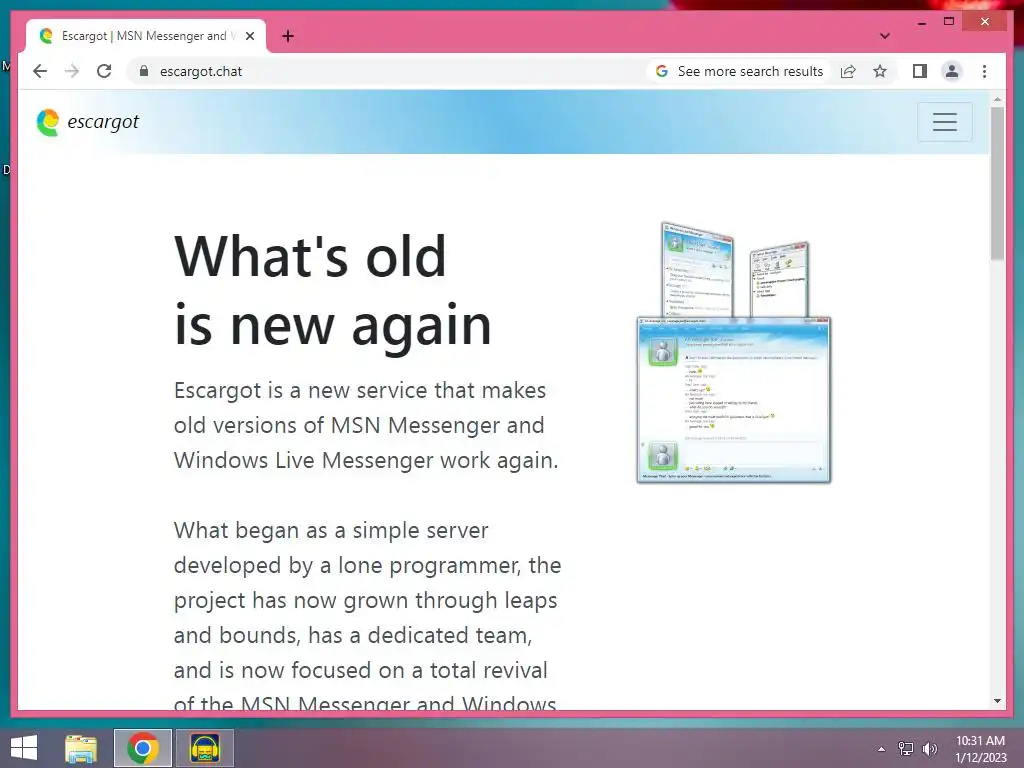Open the headphones app in taskbar

pyautogui.click(x=204, y=748)
